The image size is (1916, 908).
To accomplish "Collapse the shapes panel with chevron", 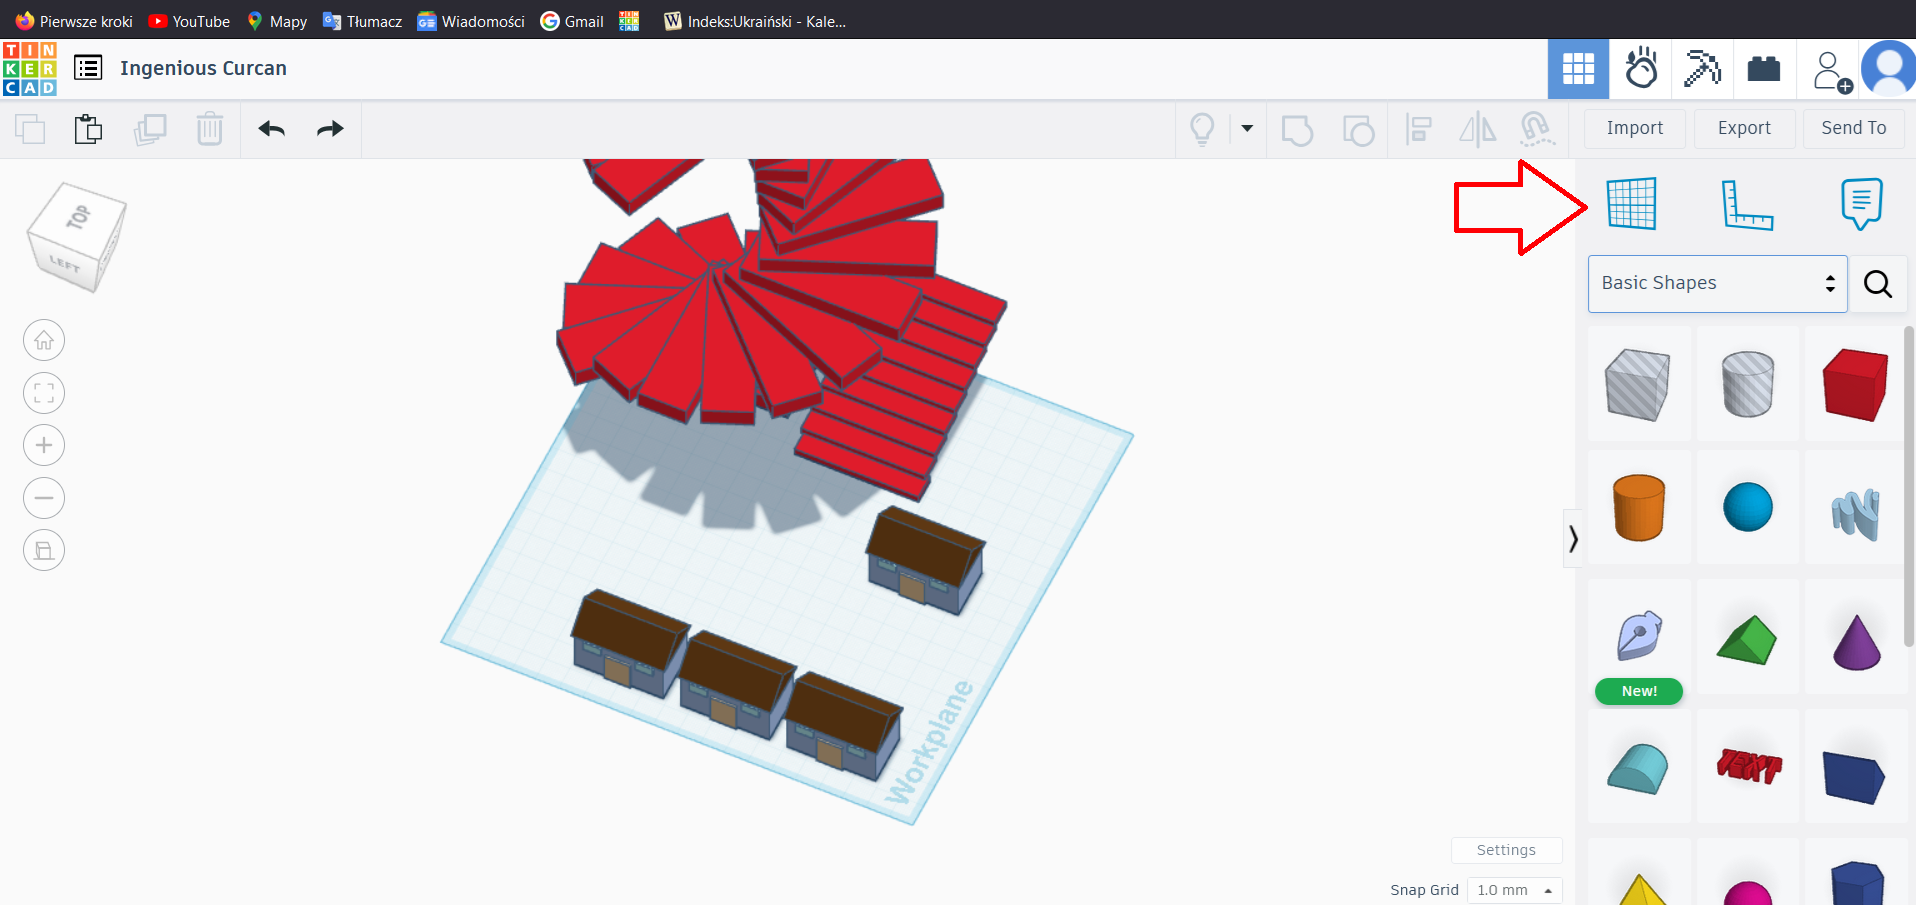I will (x=1573, y=539).
